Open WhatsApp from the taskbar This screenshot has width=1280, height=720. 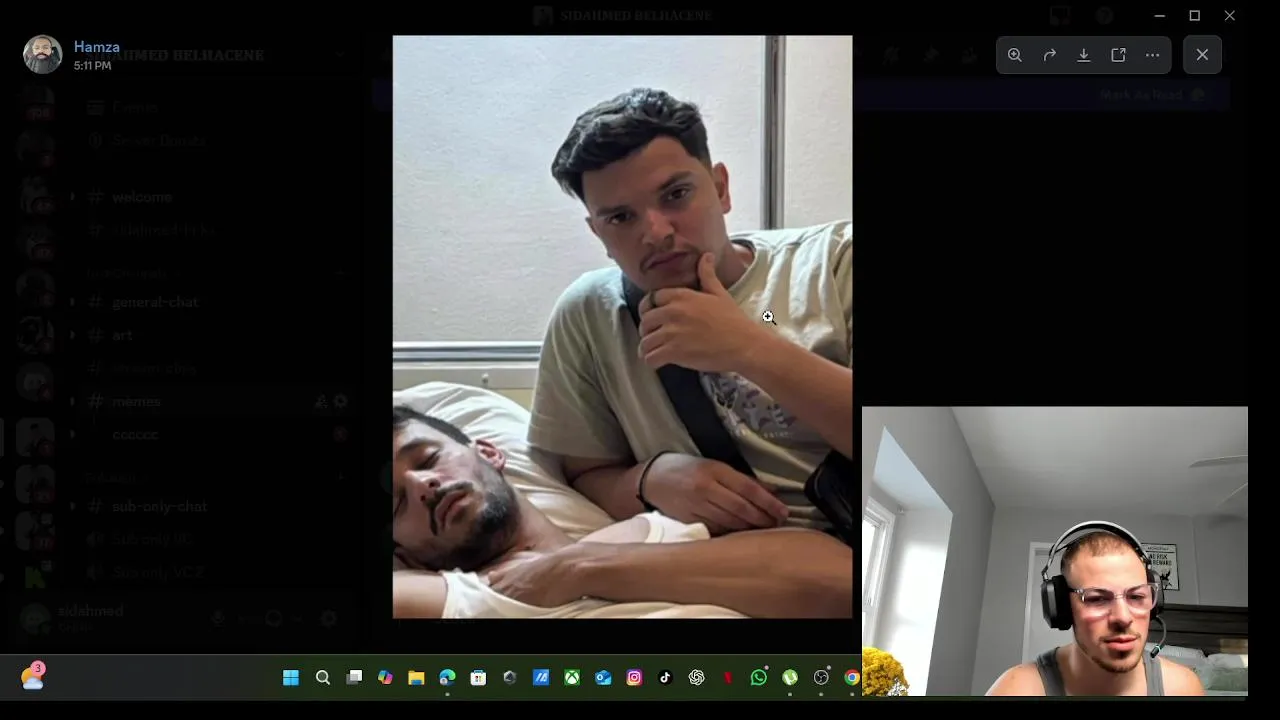tap(759, 678)
